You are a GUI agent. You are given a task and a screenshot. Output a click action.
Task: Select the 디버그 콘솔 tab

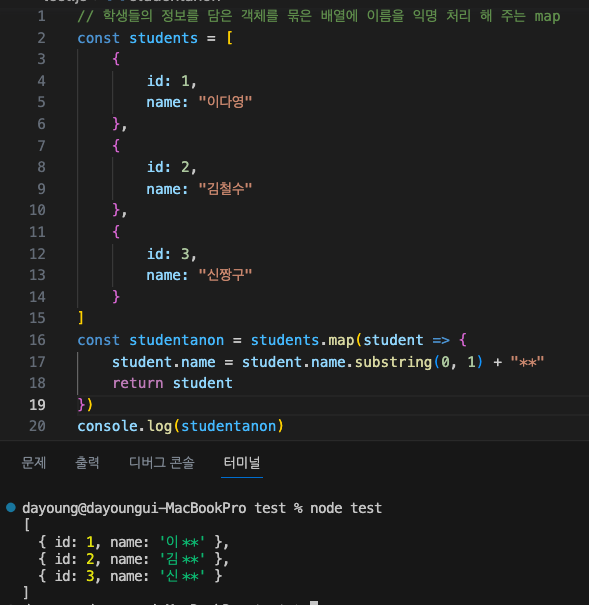(162, 462)
